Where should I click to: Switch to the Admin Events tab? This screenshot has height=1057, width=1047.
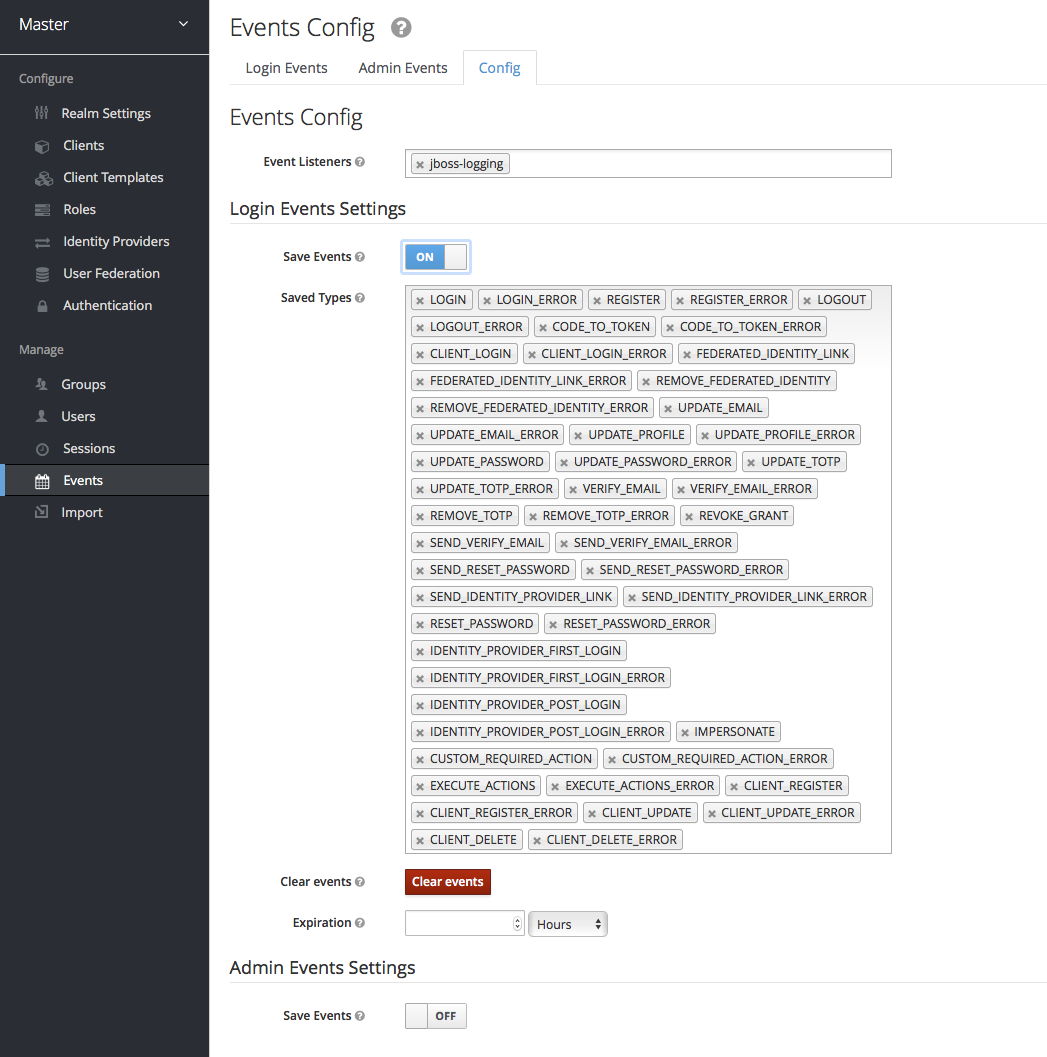[403, 68]
